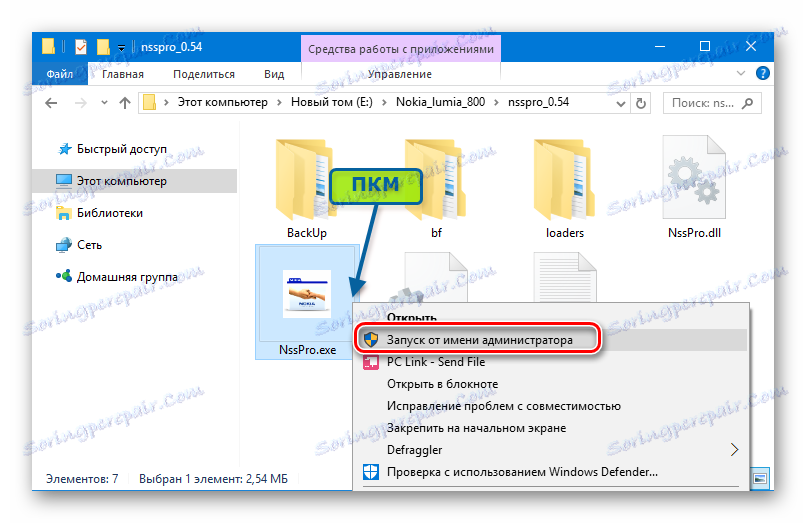806x523 pixels.
Task: Click the PC Link Send File icon
Action: [x=371, y=362]
